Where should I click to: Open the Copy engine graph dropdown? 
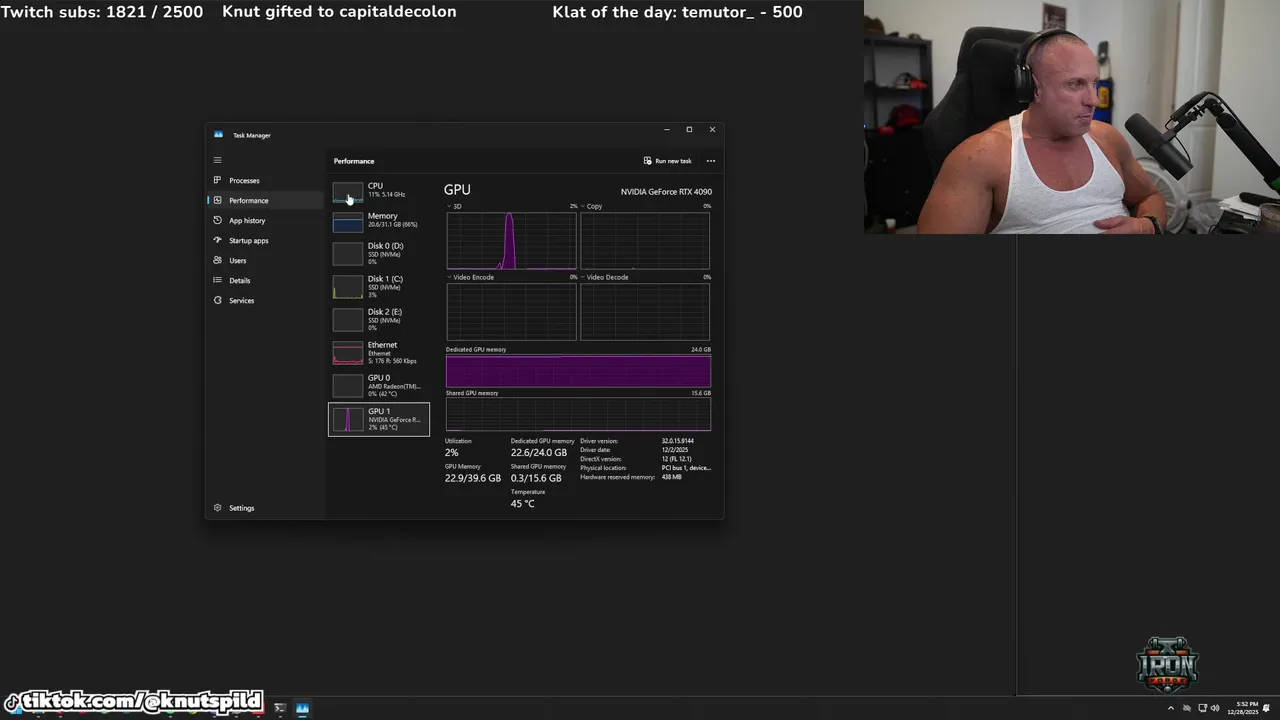(x=592, y=206)
